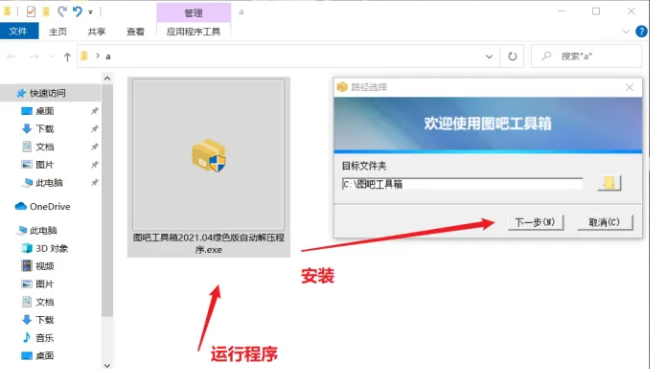Open the recent locations dropdown arrow
The image size is (650, 369).
point(52,56)
